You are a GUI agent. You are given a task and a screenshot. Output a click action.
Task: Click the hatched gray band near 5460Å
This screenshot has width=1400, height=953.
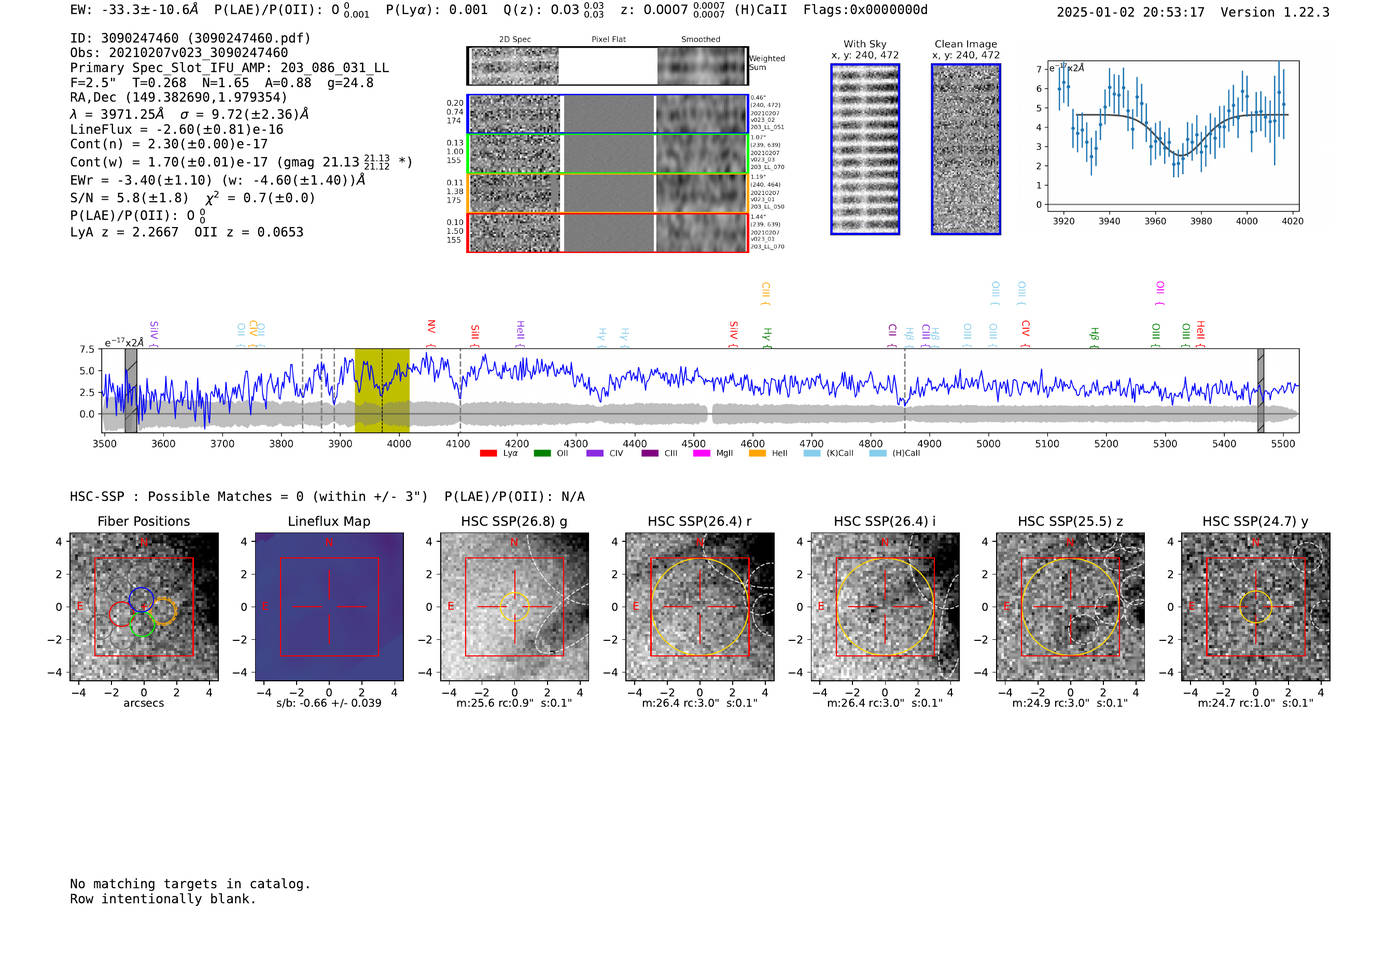tap(1261, 390)
